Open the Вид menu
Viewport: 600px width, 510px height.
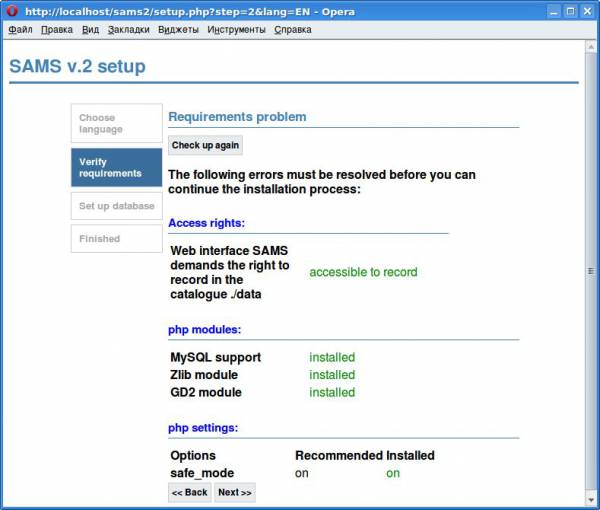pos(90,30)
